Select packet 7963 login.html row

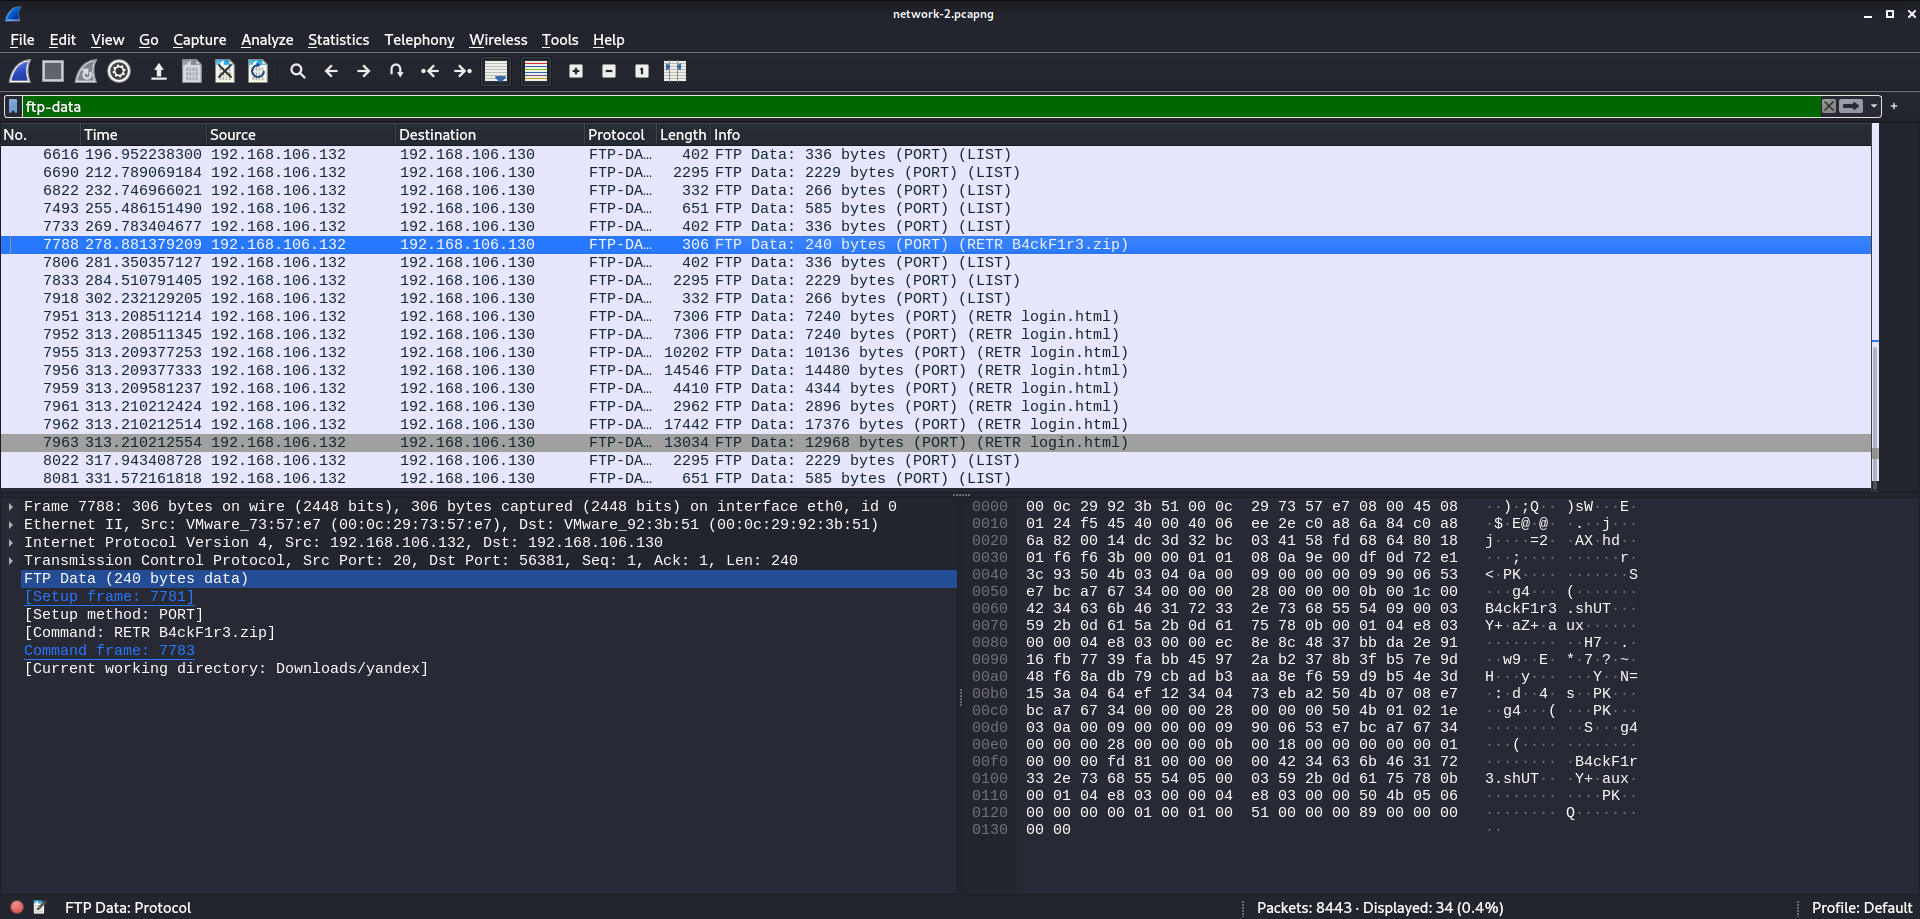pos(935,442)
